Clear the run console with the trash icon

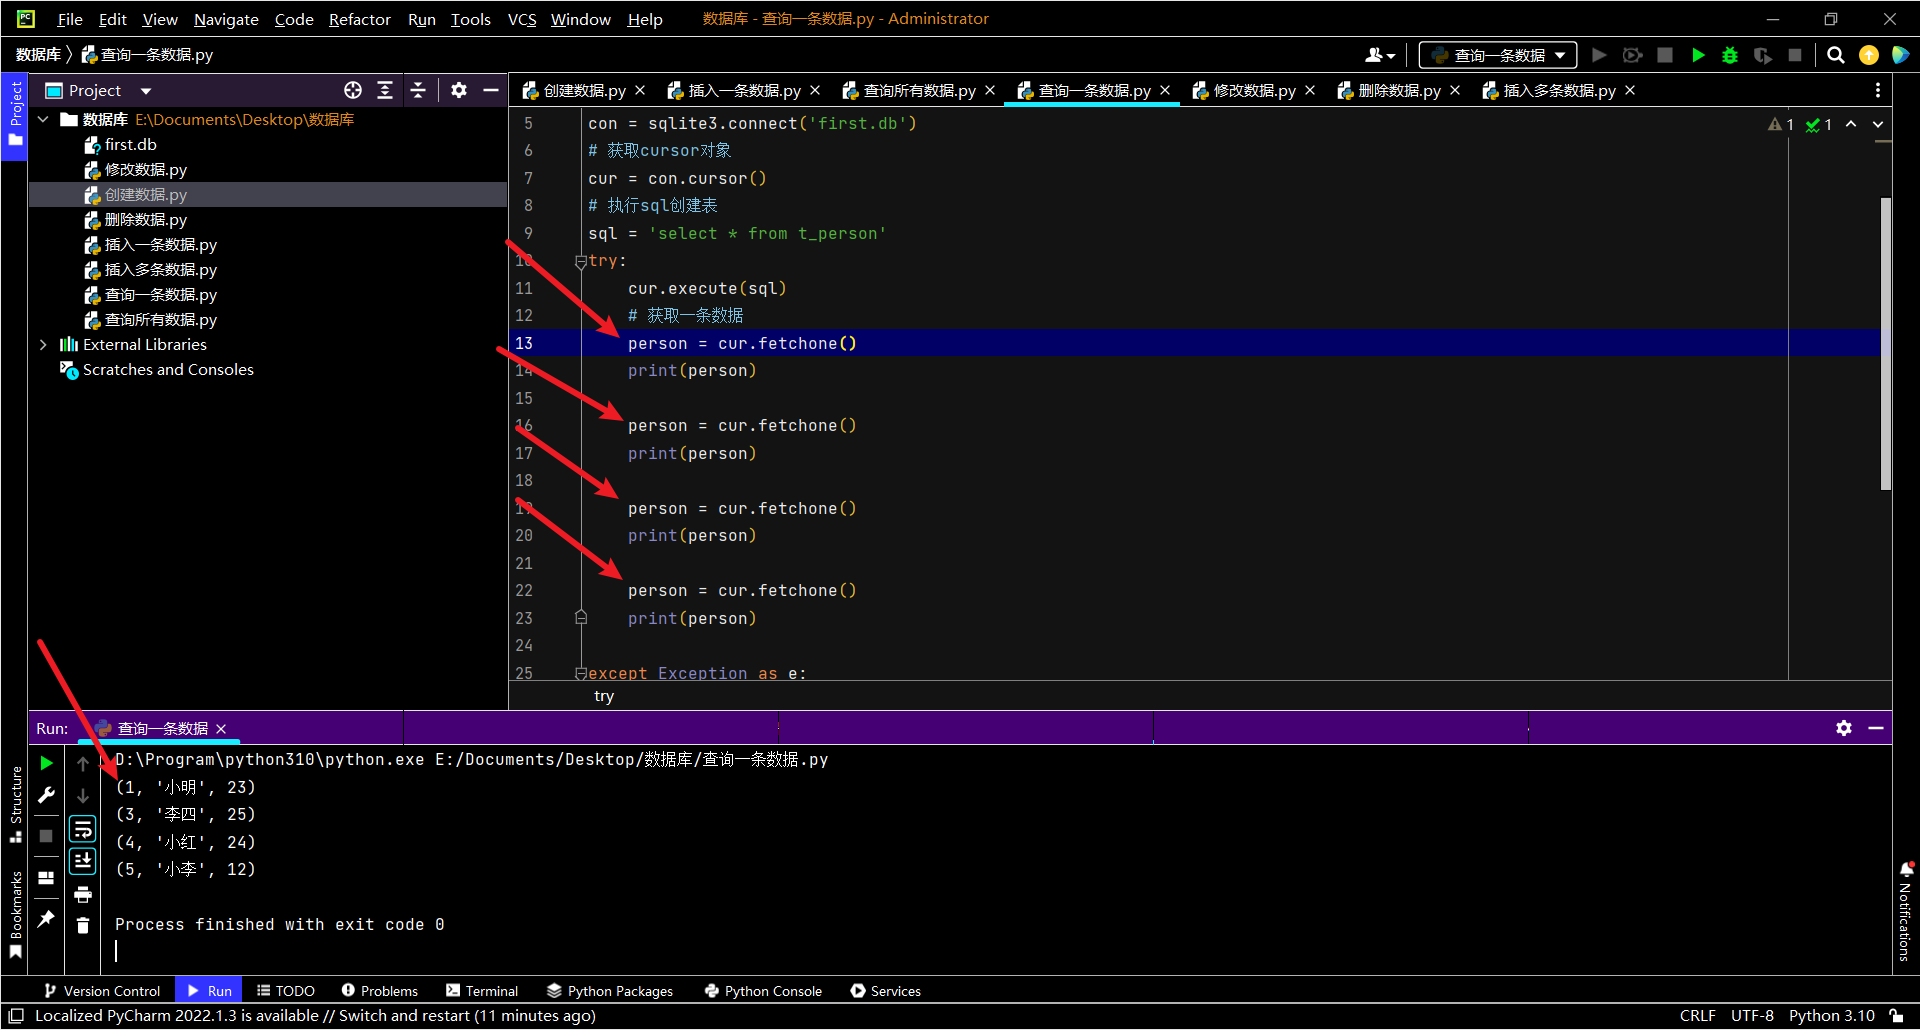[83, 925]
